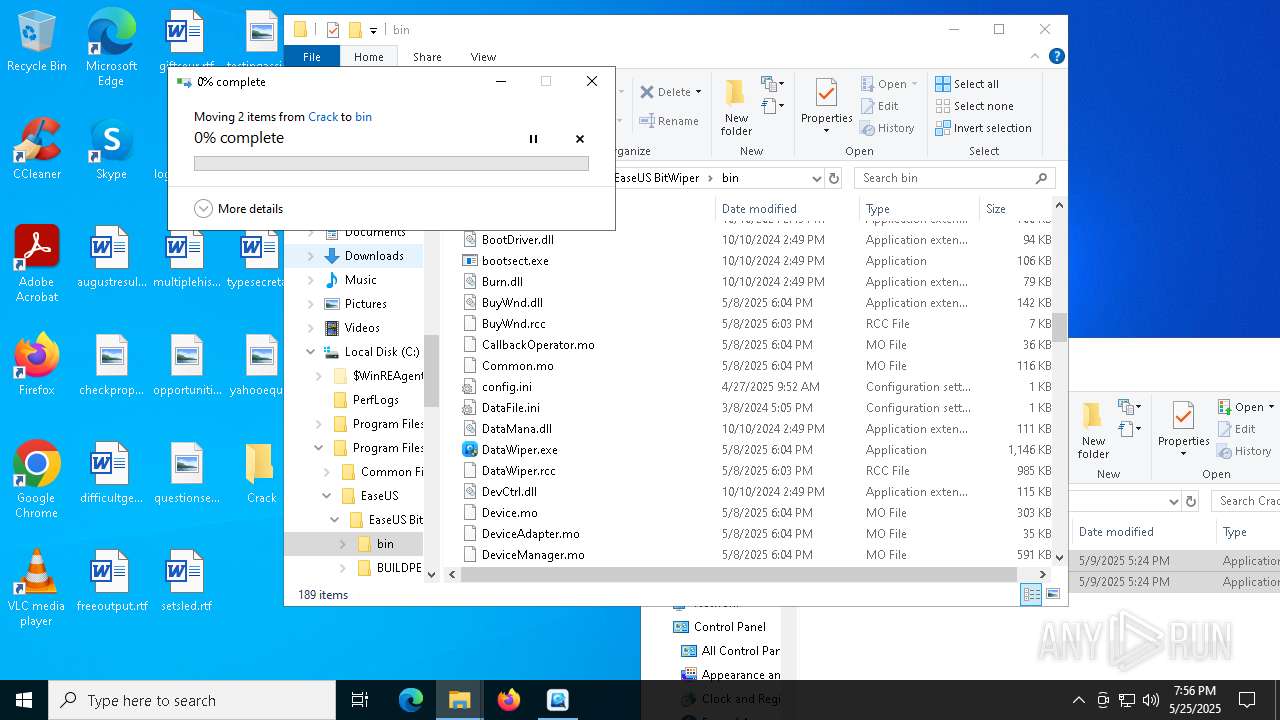Viewport: 1280px width, 720px height.
Task: Open the Delete dropdown arrow
Action: click(x=698, y=92)
